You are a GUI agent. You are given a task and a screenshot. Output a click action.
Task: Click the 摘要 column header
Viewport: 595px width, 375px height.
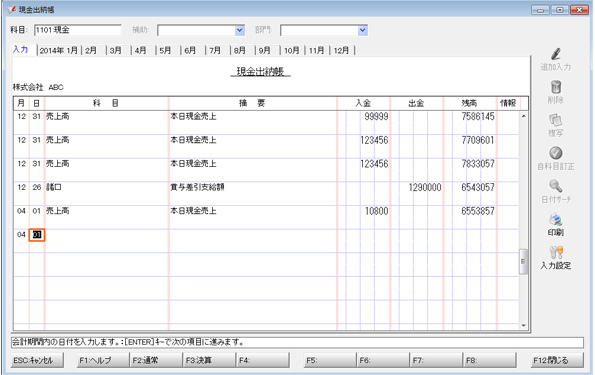tap(252, 103)
